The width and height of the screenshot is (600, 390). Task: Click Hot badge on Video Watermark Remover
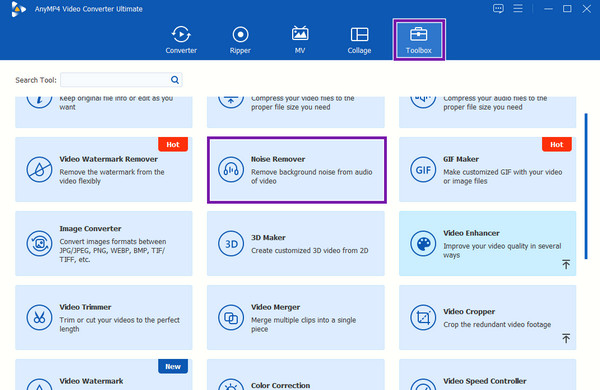coord(173,144)
